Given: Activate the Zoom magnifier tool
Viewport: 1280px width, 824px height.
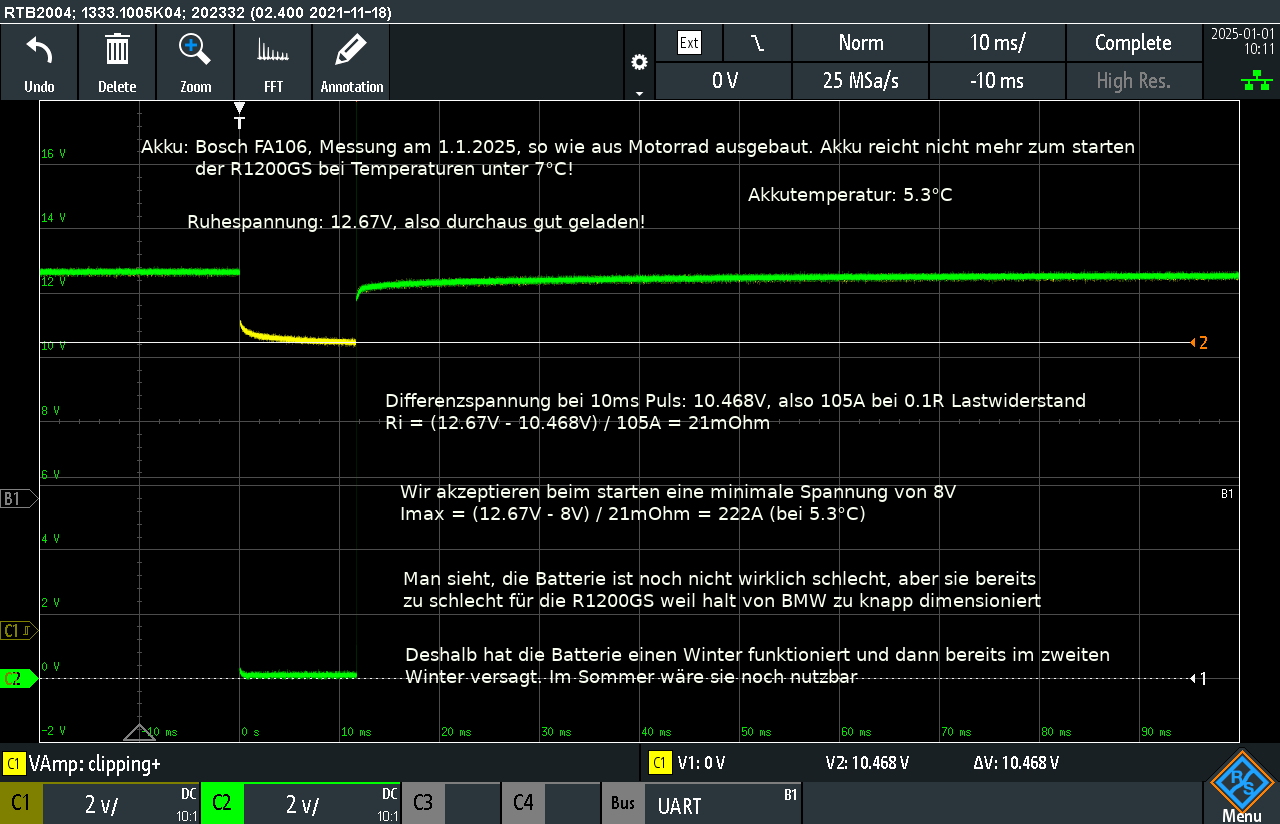Looking at the screenshot, I should [195, 50].
